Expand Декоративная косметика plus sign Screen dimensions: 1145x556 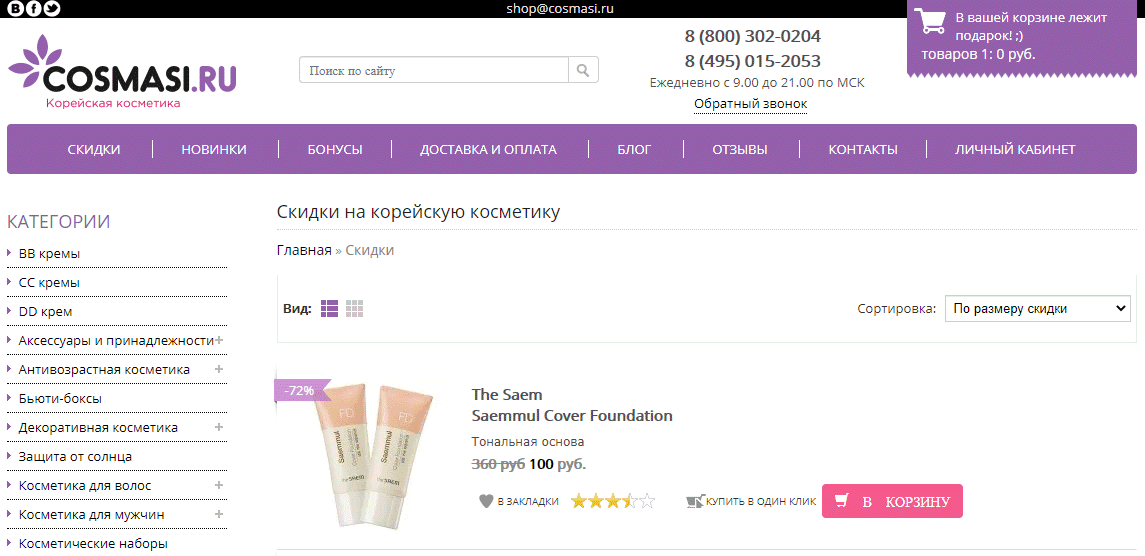click(218, 427)
